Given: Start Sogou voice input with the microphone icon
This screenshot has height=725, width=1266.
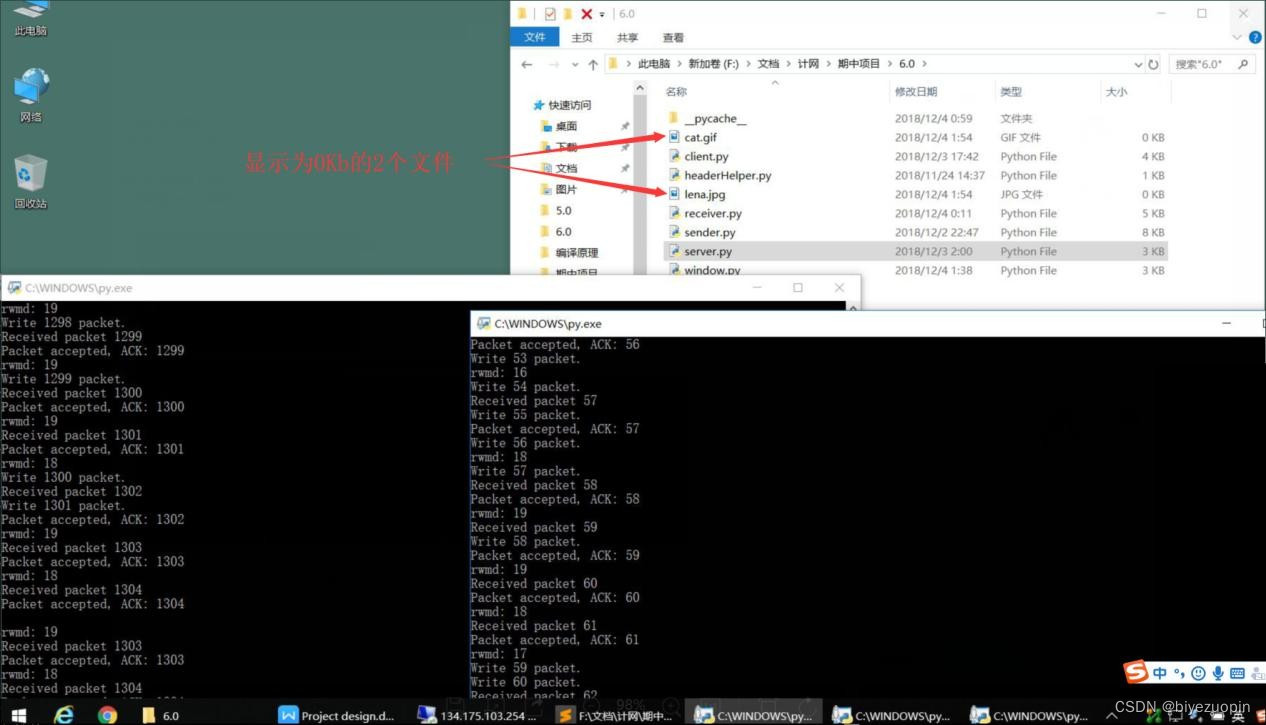Looking at the screenshot, I should [1217, 672].
